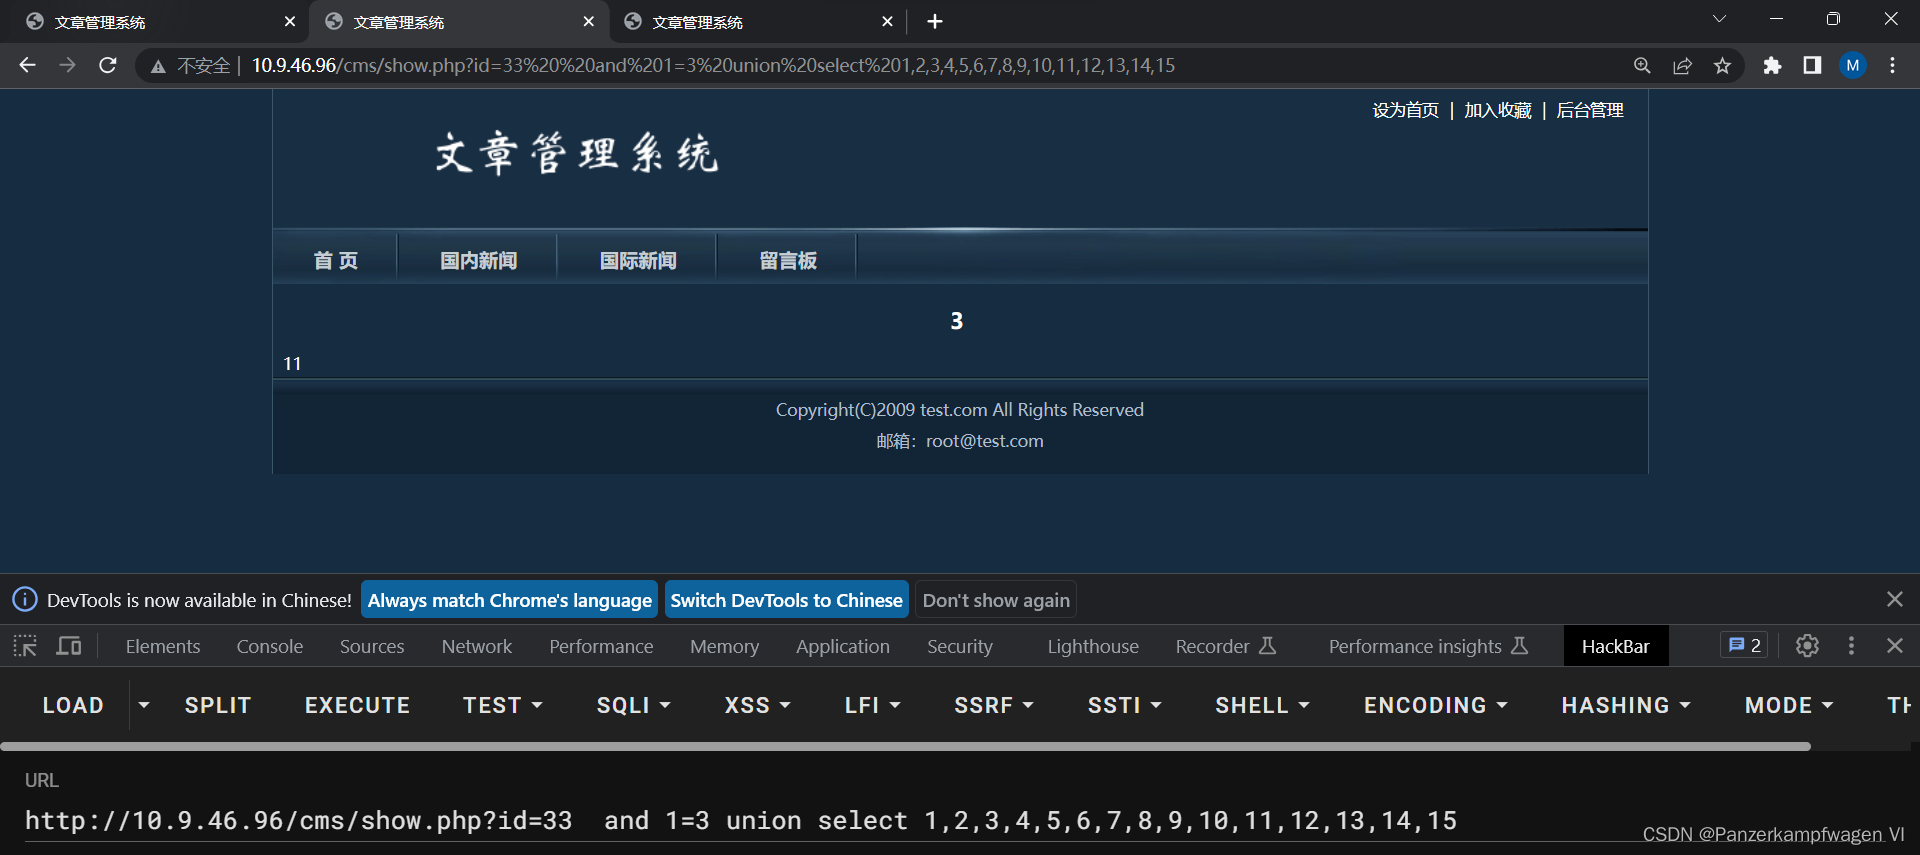
Task: Expand the LFI dropdown
Action: coord(872,705)
